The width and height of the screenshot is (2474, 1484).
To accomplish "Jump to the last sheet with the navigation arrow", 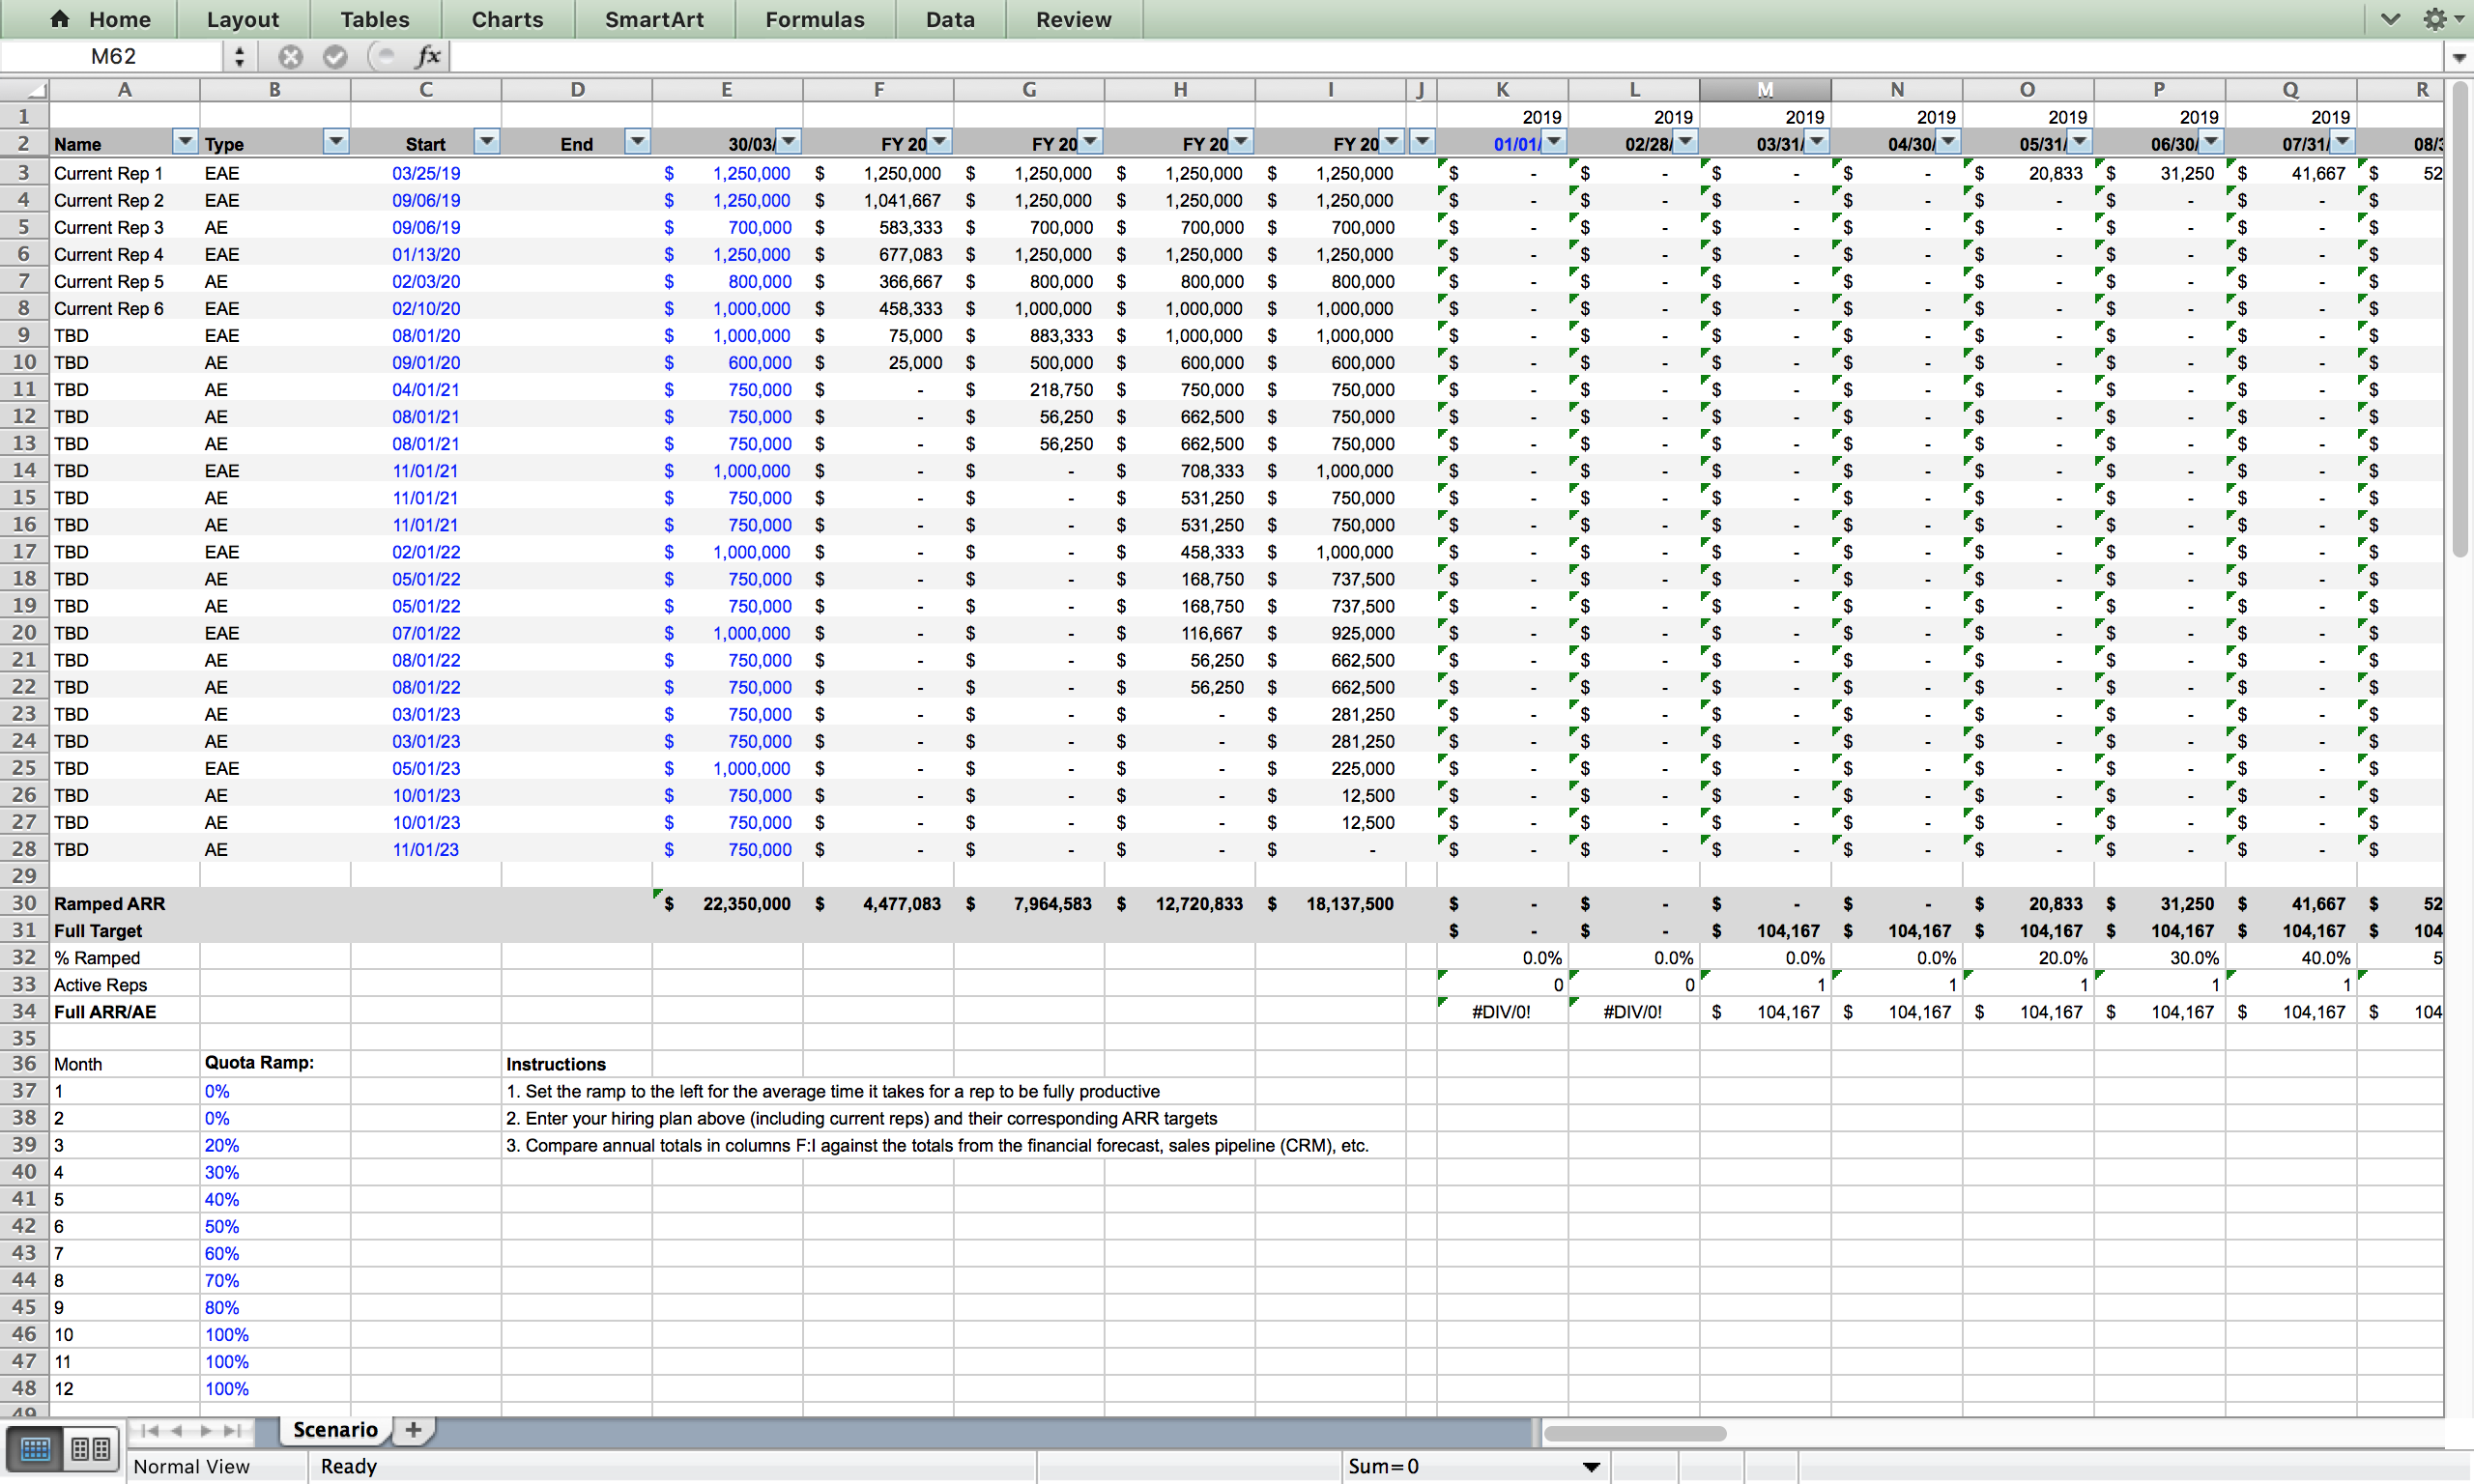I will click(x=233, y=1430).
